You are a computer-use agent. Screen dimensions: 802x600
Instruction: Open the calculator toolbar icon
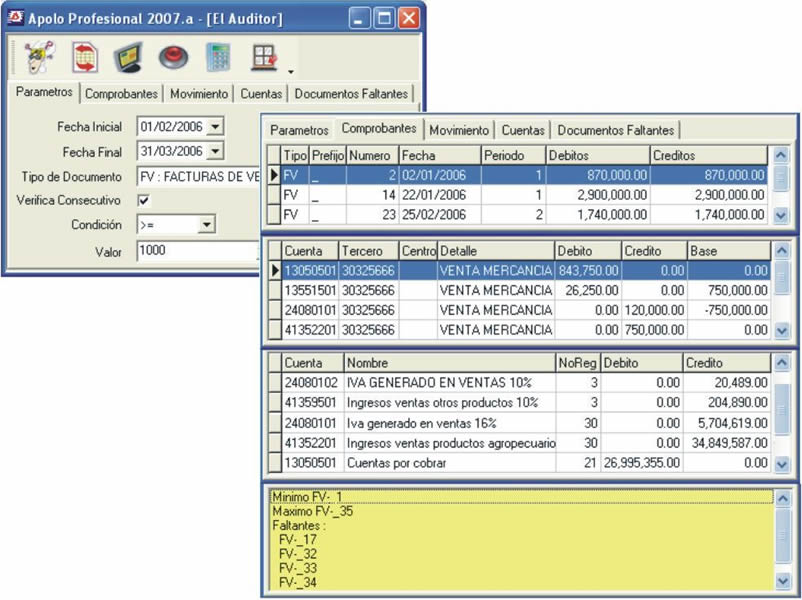[x=218, y=57]
